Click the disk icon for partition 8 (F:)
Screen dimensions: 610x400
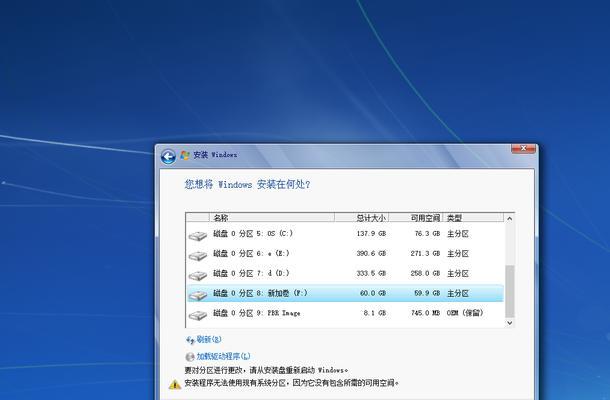[198, 294]
